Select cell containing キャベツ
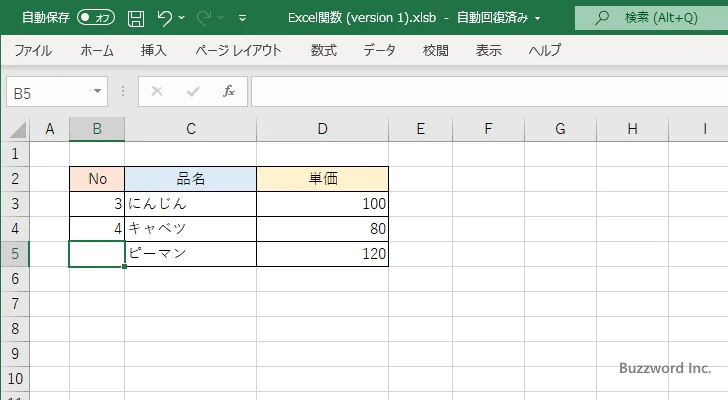 click(191, 229)
